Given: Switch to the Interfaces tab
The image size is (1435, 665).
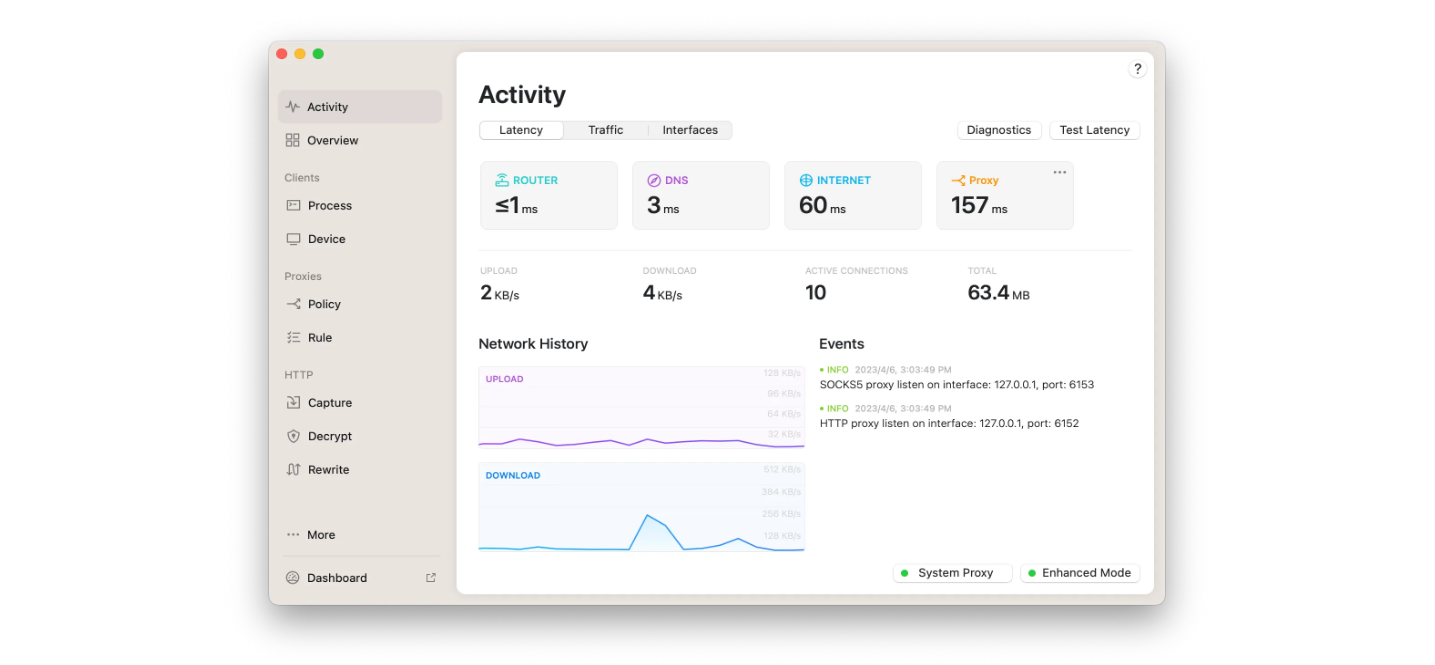Looking at the screenshot, I should (690, 130).
